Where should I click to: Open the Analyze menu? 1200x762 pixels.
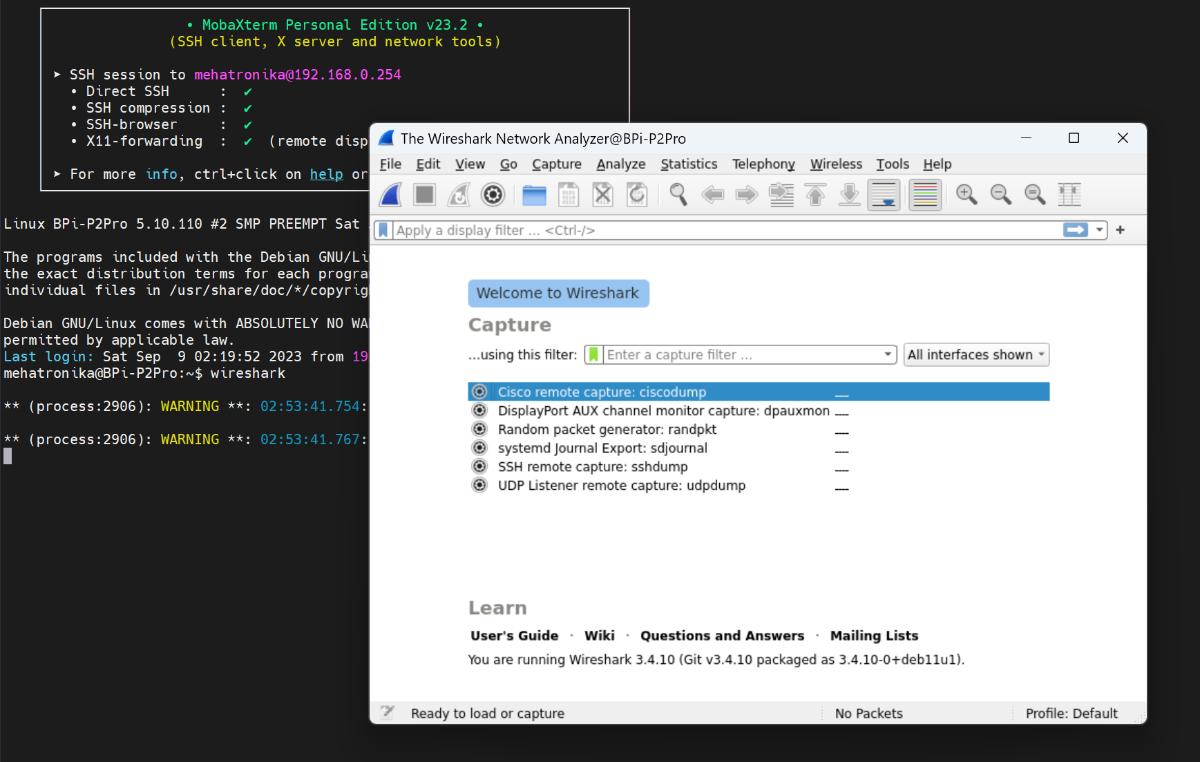pyautogui.click(x=620, y=164)
